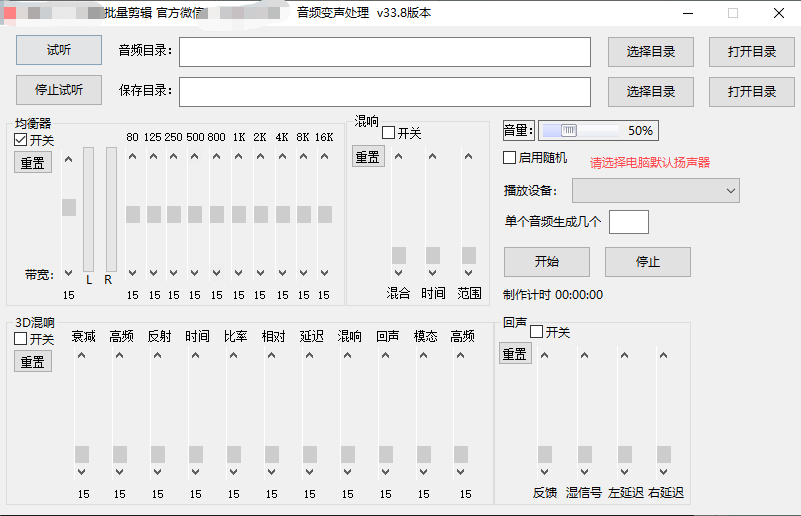Viewport: 801px width, 516px height.
Task: Check the 启用随机 option
Action: pyautogui.click(x=510, y=157)
